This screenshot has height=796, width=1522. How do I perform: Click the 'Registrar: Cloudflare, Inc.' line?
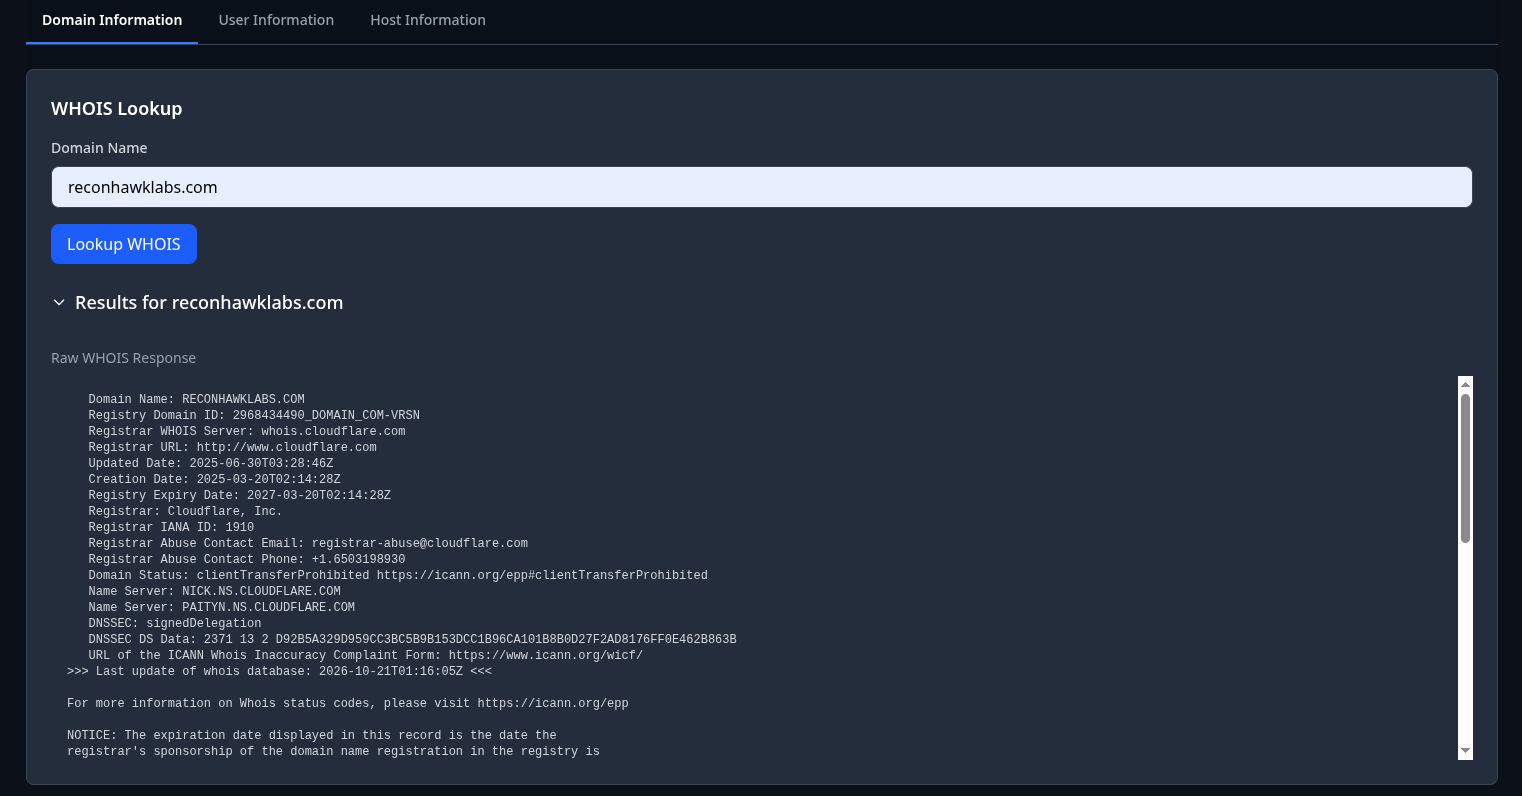coord(185,511)
